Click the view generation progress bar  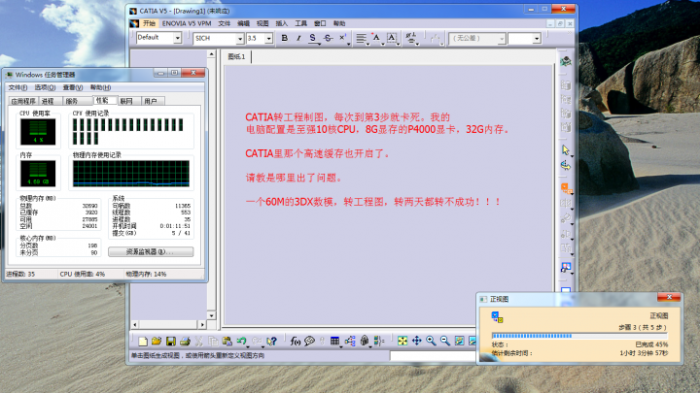(x=579, y=336)
